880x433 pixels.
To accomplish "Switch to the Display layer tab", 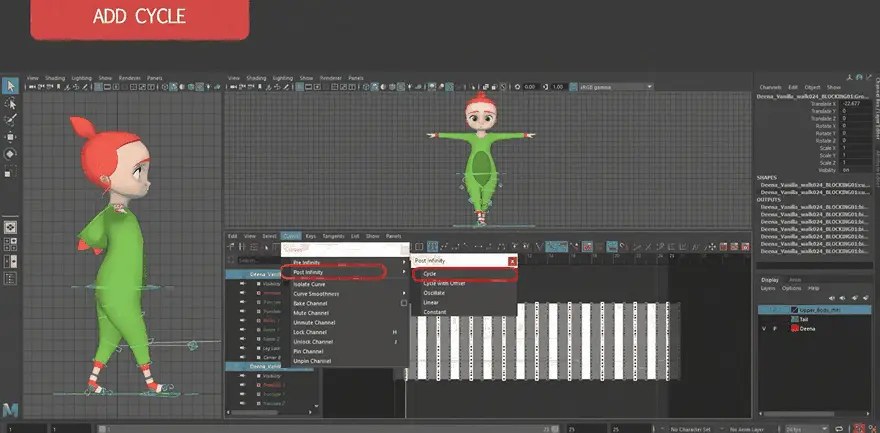I will click(769, 279).
